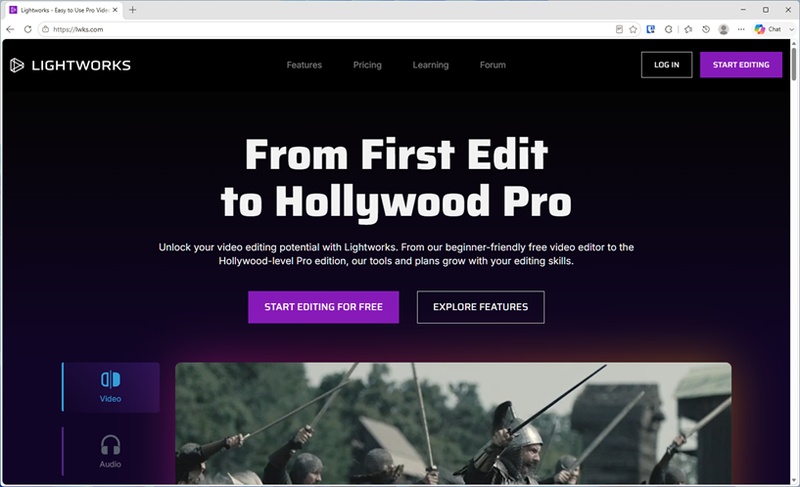The width and height of the screenshot is (800, 487).
Task: Click the battle scene preview image
Action: [453, 423]
